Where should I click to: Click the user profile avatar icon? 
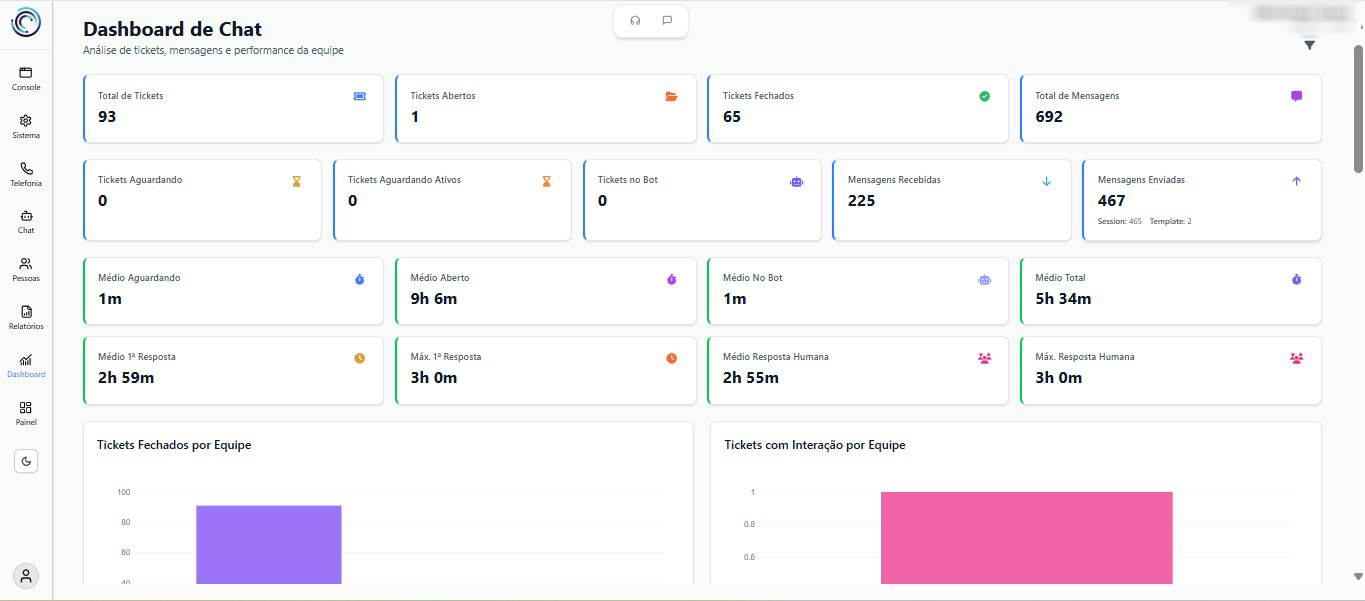click(26, 576)
